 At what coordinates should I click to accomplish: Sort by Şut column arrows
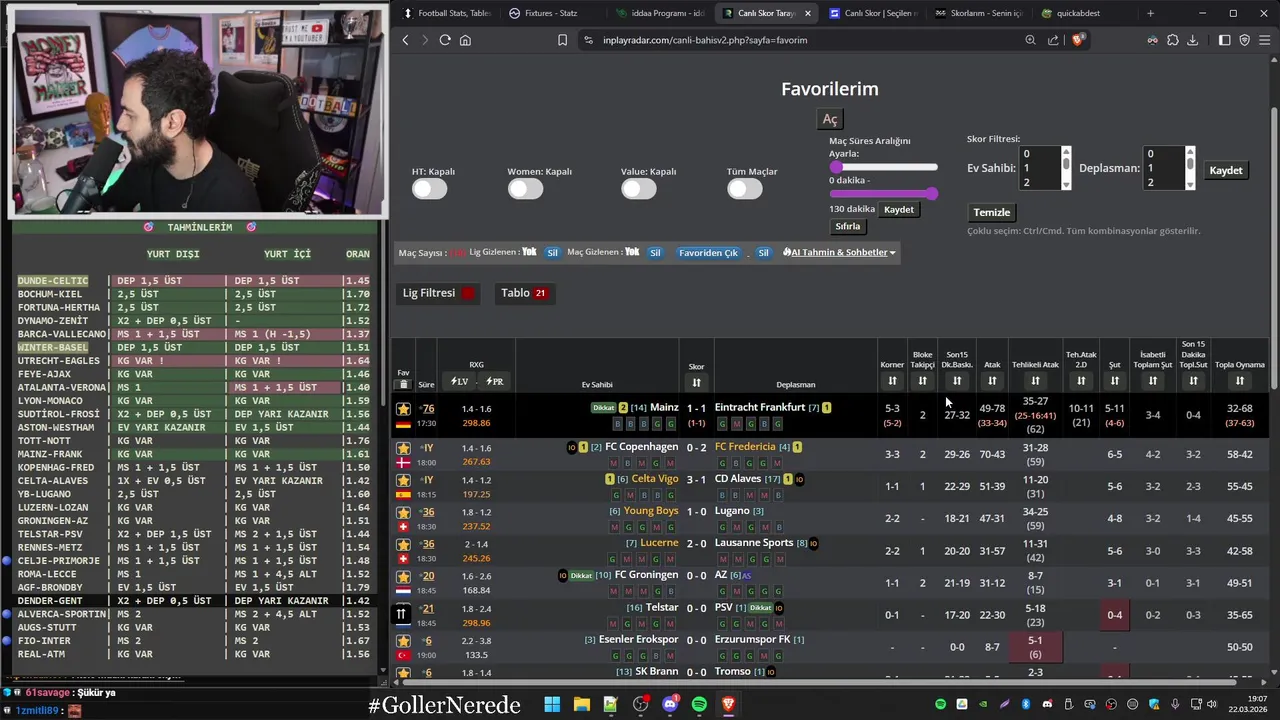1114,381
